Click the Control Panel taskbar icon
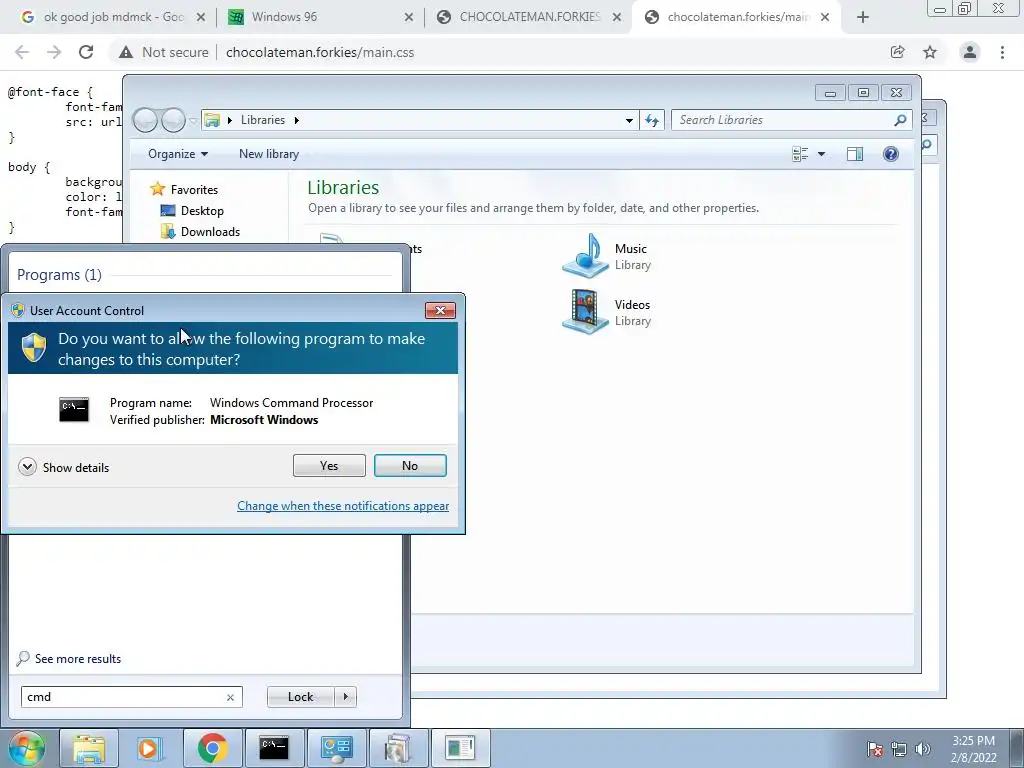Image resolution: width=1024 pixels, height=768 pixels. pyautogui.click(x=336, y=748)
